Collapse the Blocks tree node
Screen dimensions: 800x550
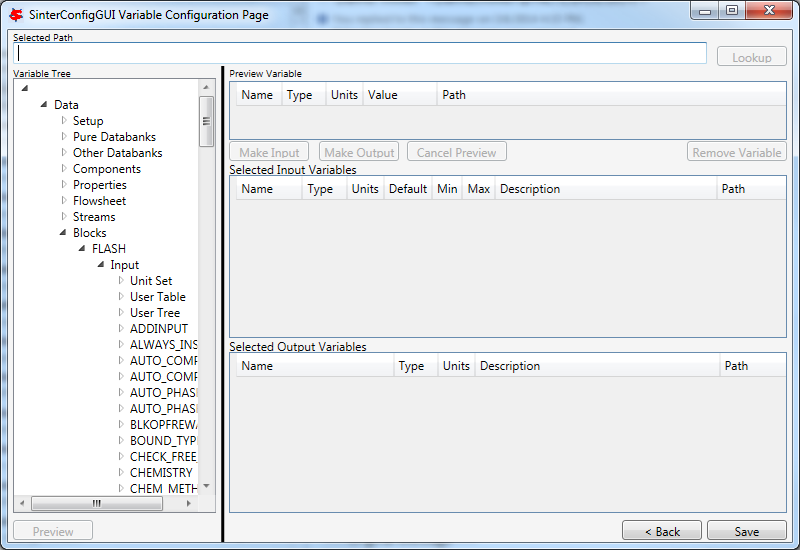64,233
